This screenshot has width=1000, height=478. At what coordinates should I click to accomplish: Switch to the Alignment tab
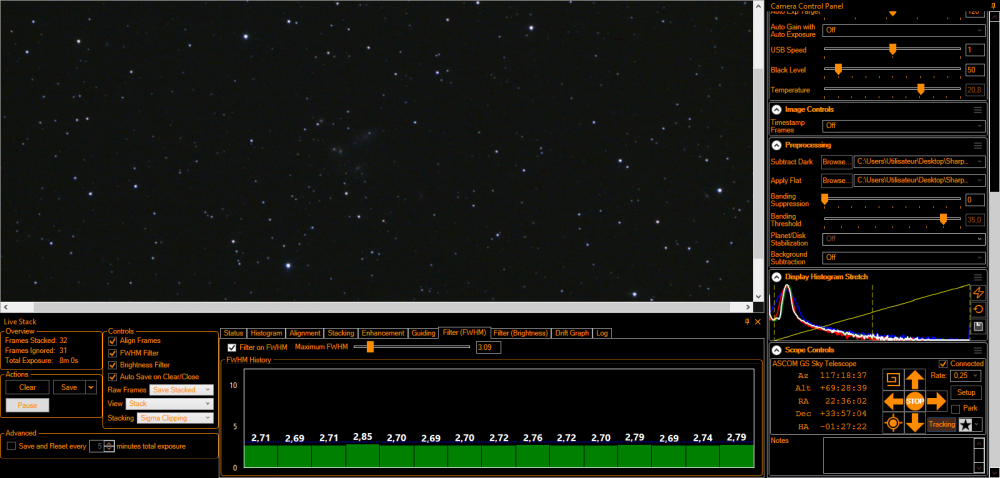[305, 333]
